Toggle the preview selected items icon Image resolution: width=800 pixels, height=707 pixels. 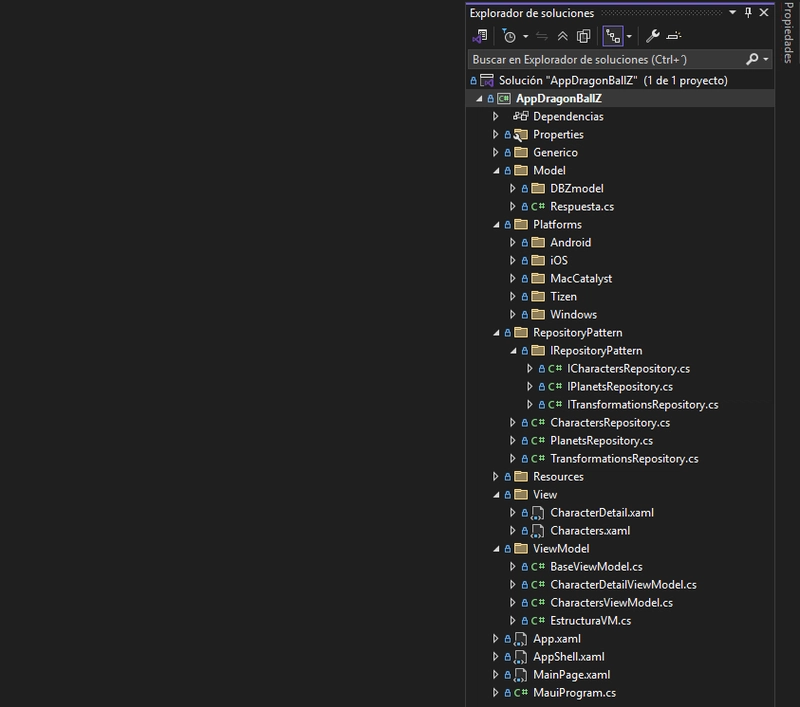673,36
